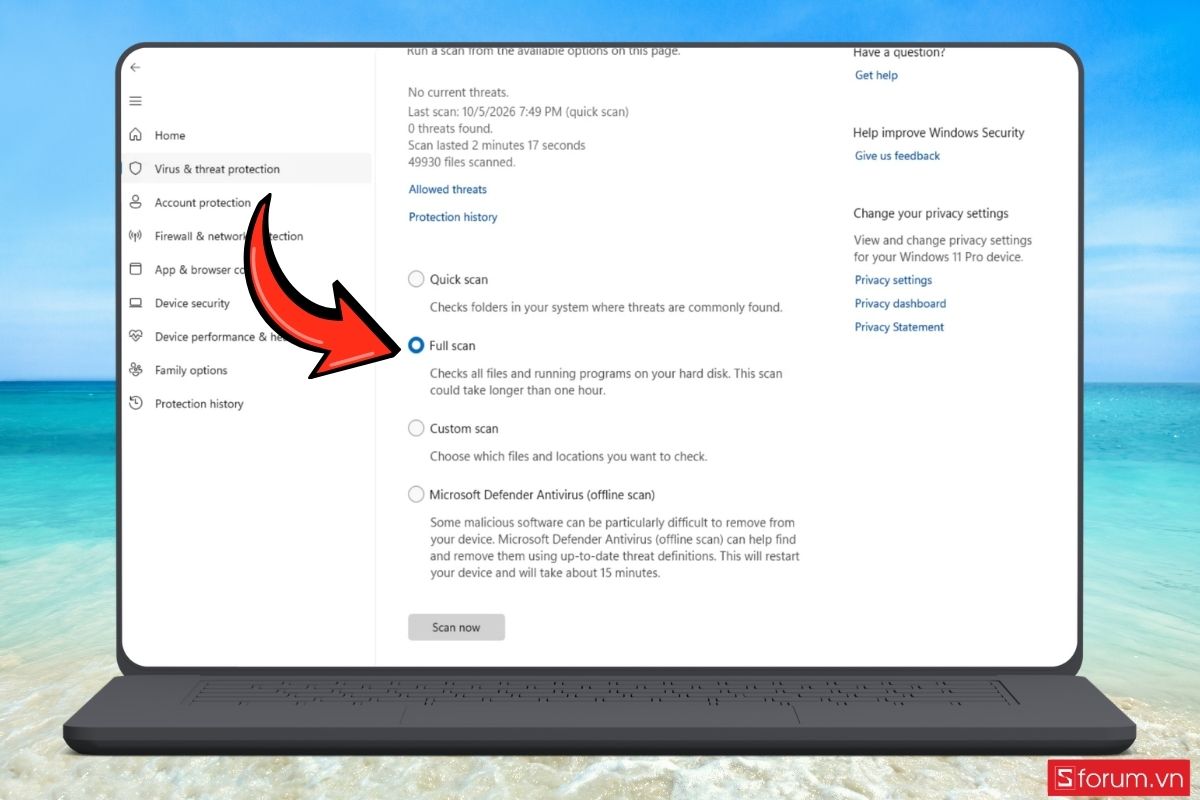This screenshot has width=1200, height=800.
Task: Click the Quick scan description text
Action: pos(606,307)
